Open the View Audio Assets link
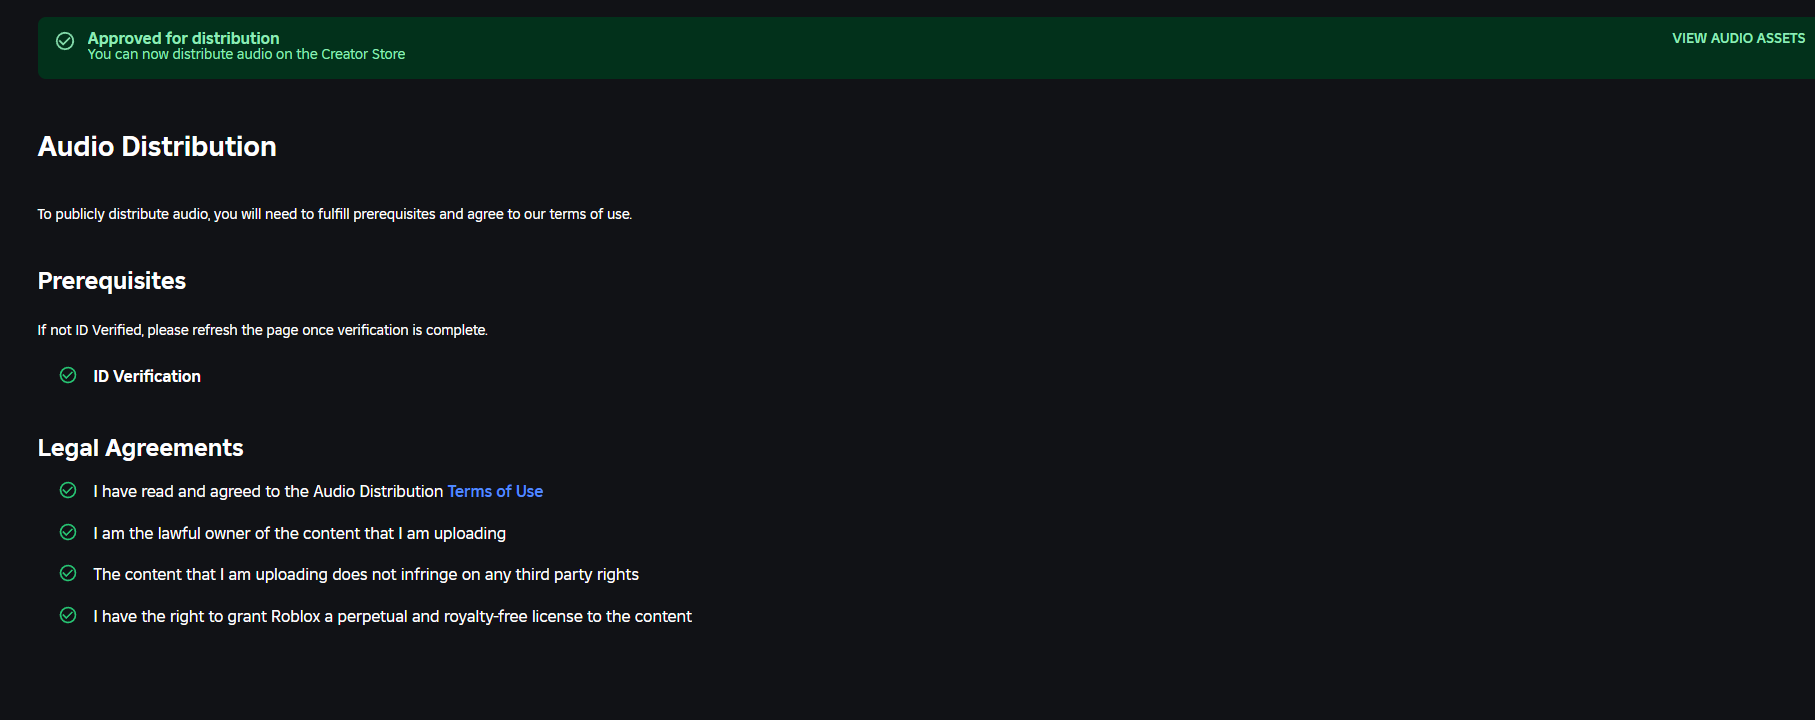 click(1738, 38)
